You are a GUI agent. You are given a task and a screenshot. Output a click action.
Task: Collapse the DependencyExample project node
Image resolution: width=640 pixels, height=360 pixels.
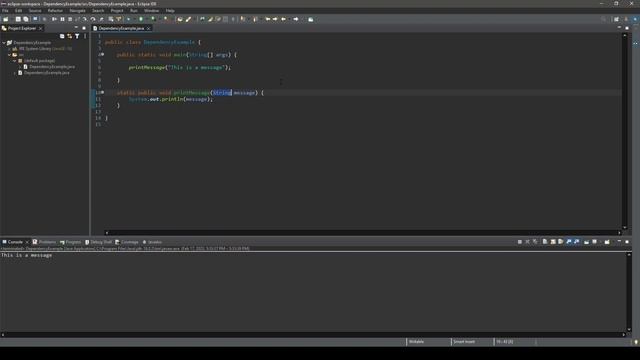pyautogui.click(x=4, y=42)
